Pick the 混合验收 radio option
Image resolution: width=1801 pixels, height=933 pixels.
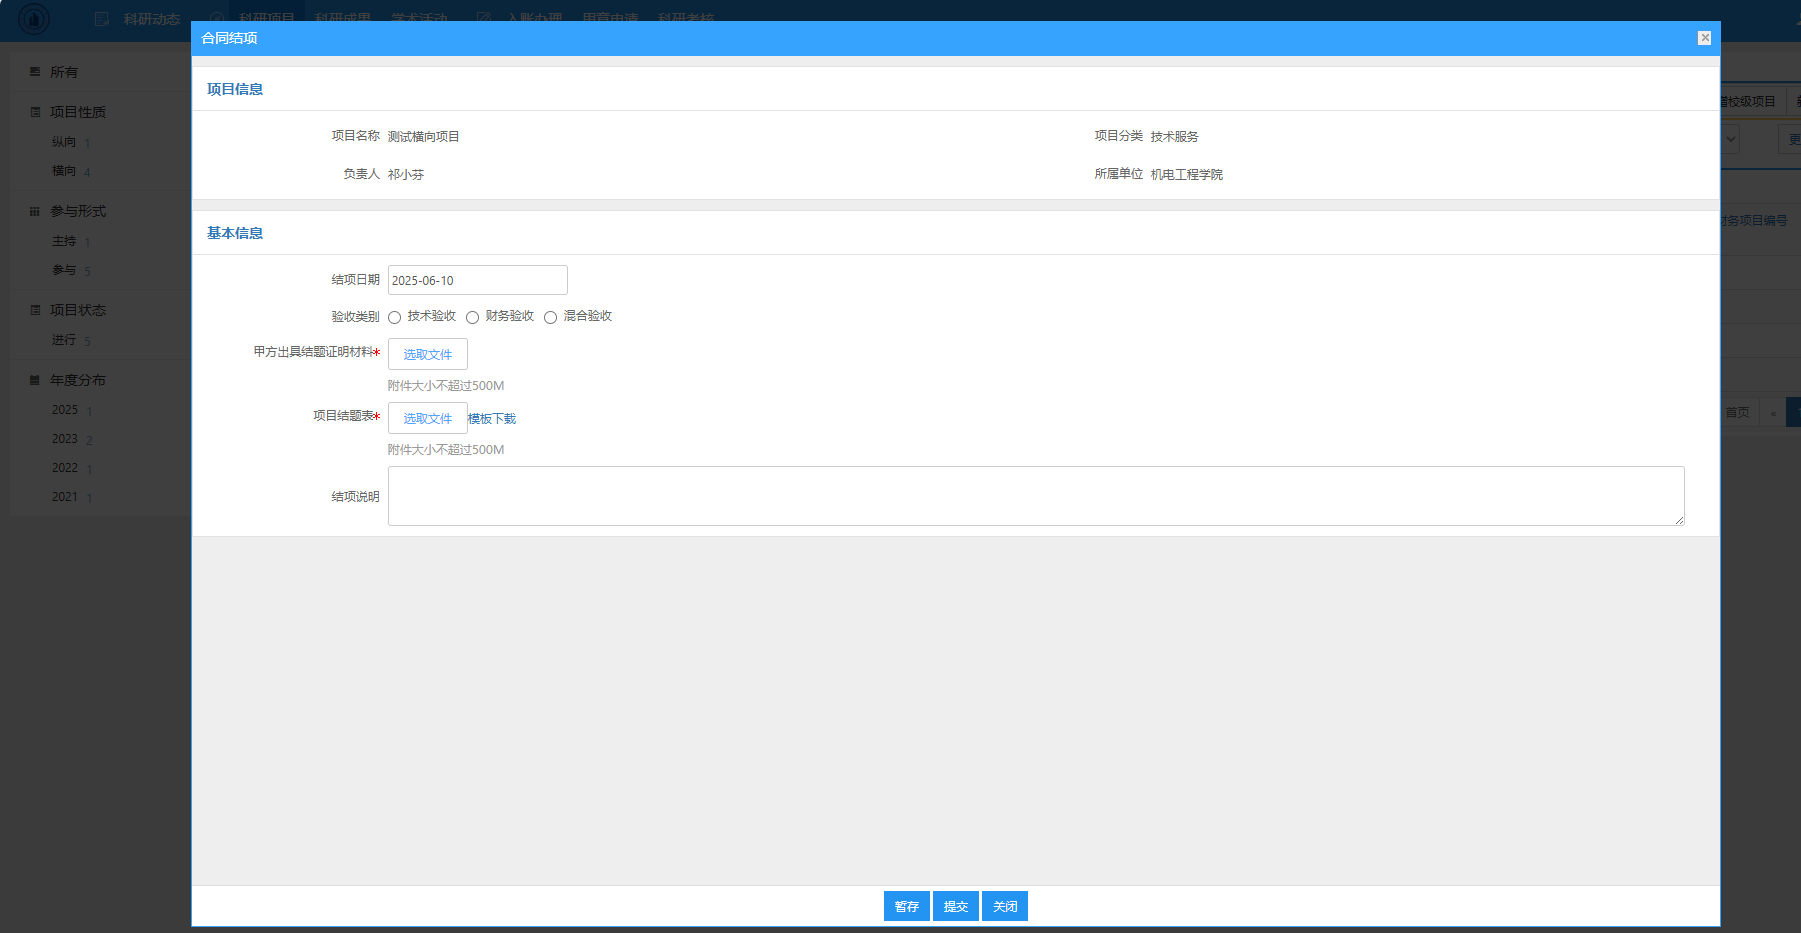[550, 317]
